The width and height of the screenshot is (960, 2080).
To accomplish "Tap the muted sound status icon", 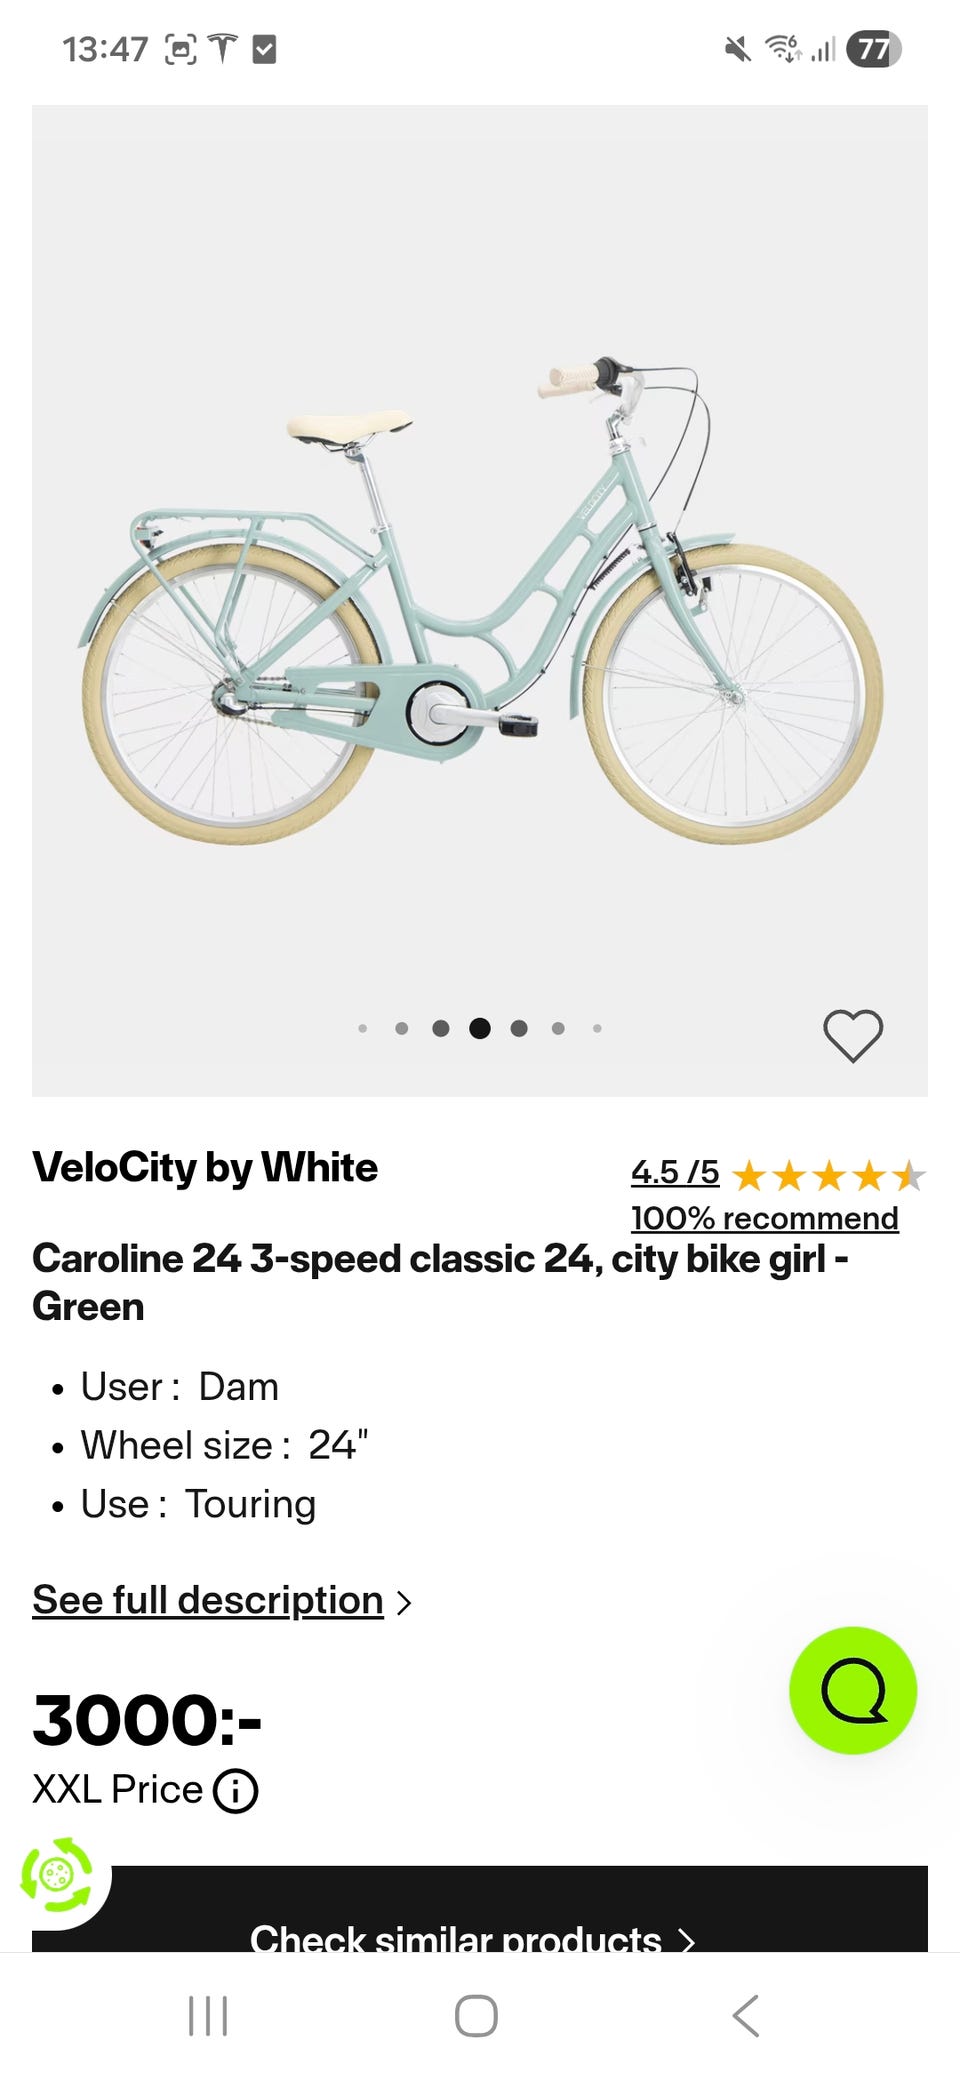I will 737,49.
